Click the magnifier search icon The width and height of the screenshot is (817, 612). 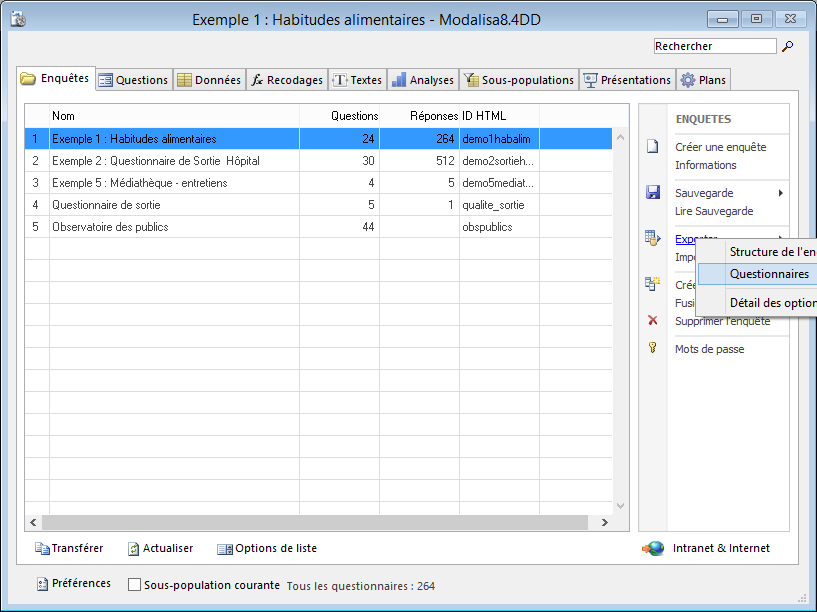point(787,46)
